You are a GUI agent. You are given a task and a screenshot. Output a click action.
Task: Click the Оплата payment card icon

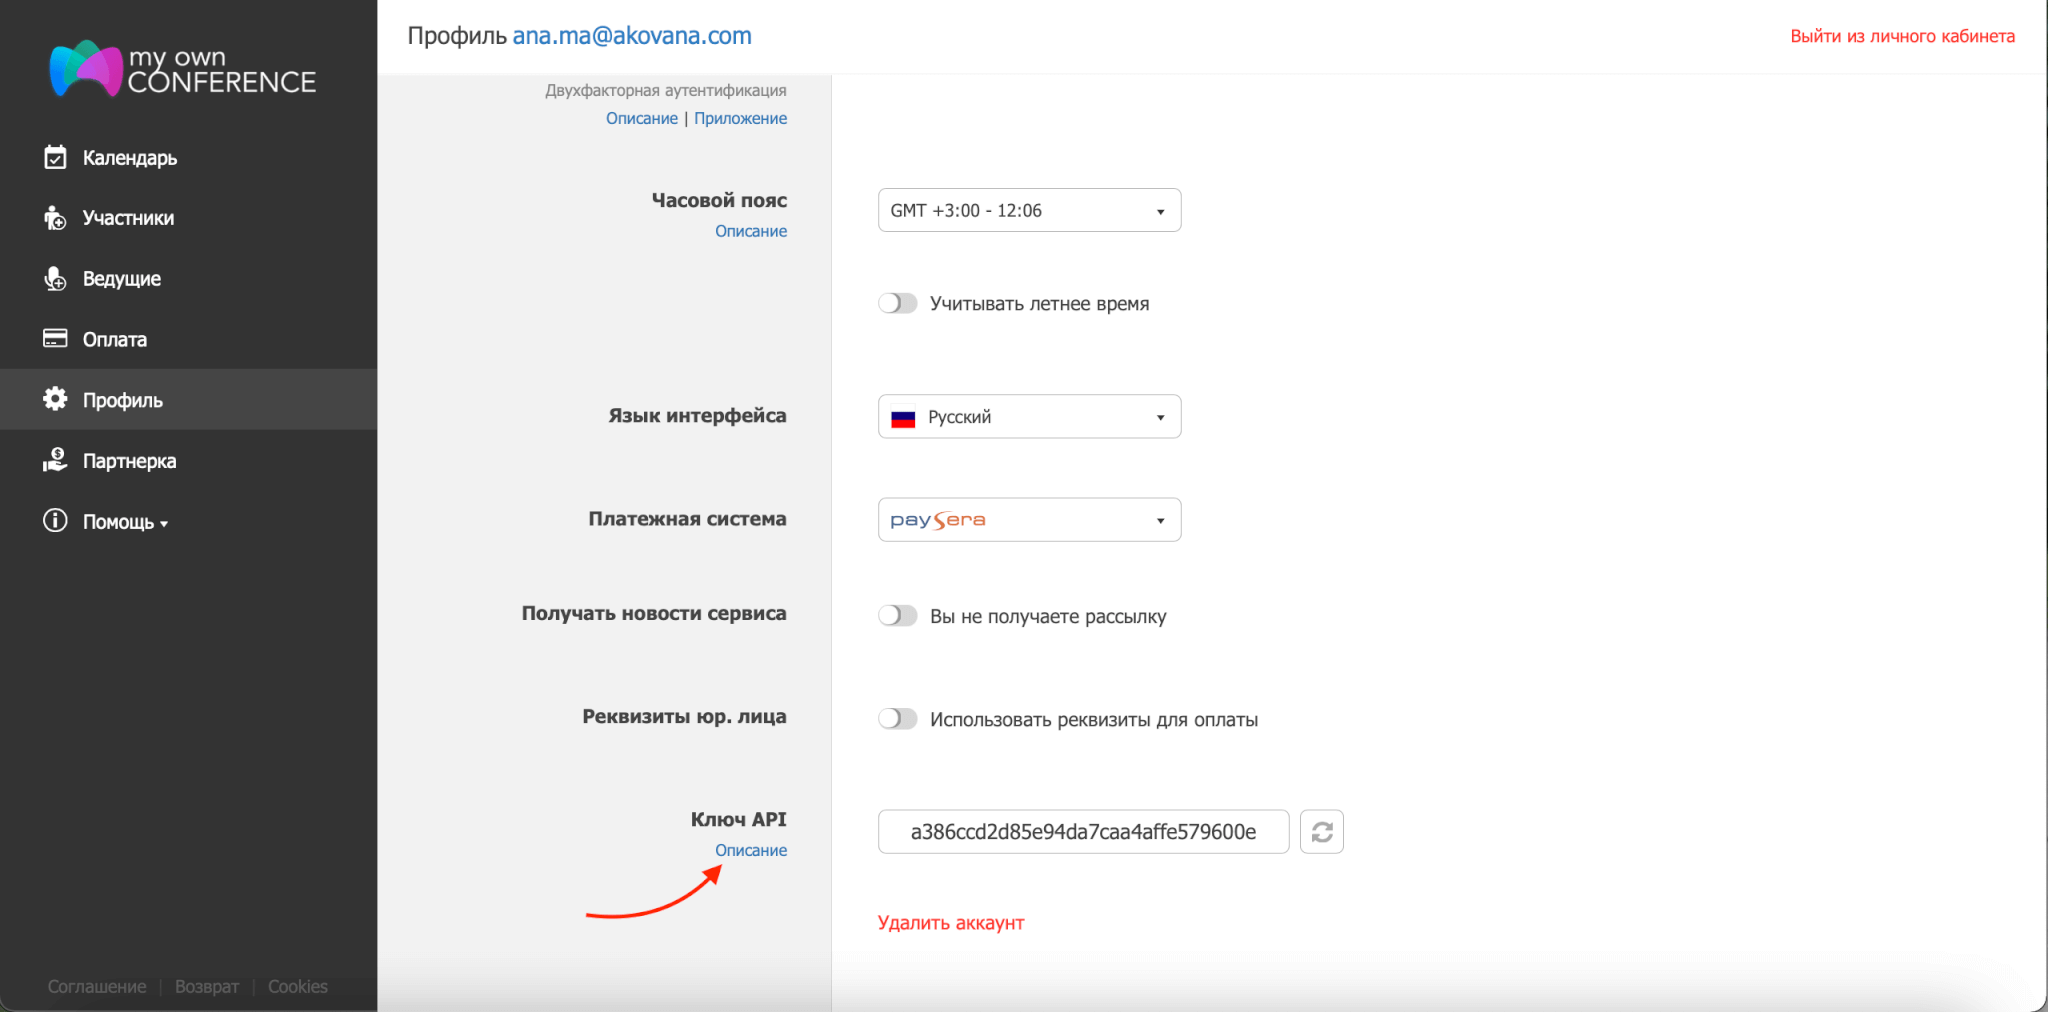point(56,338)
